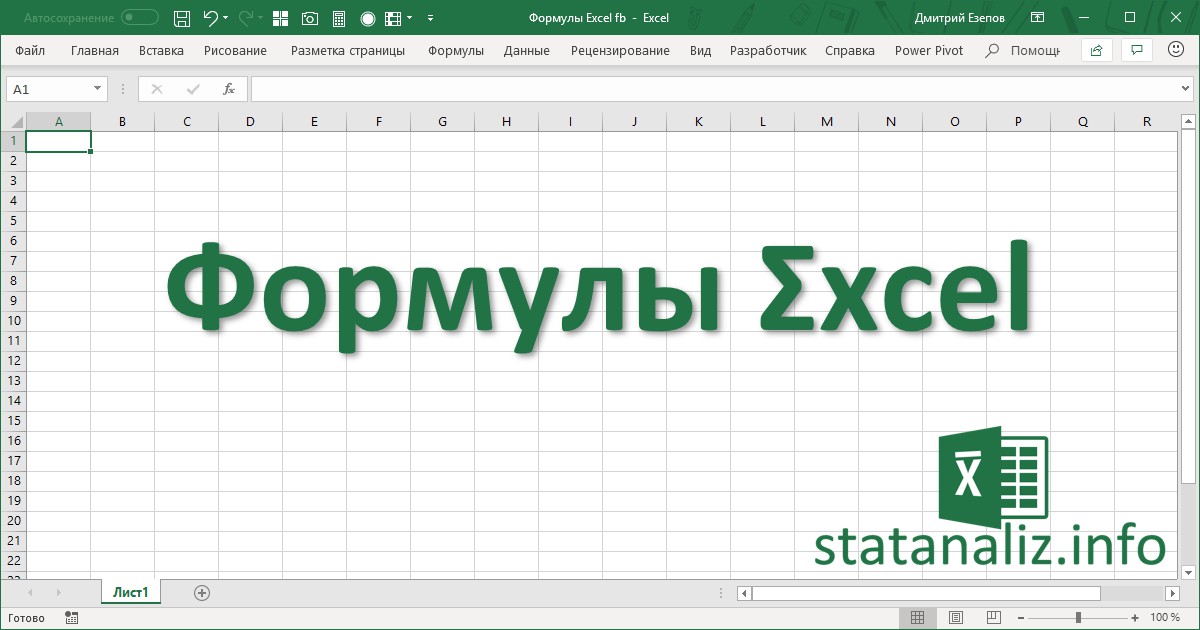Select column header D

tap(250, 122)
